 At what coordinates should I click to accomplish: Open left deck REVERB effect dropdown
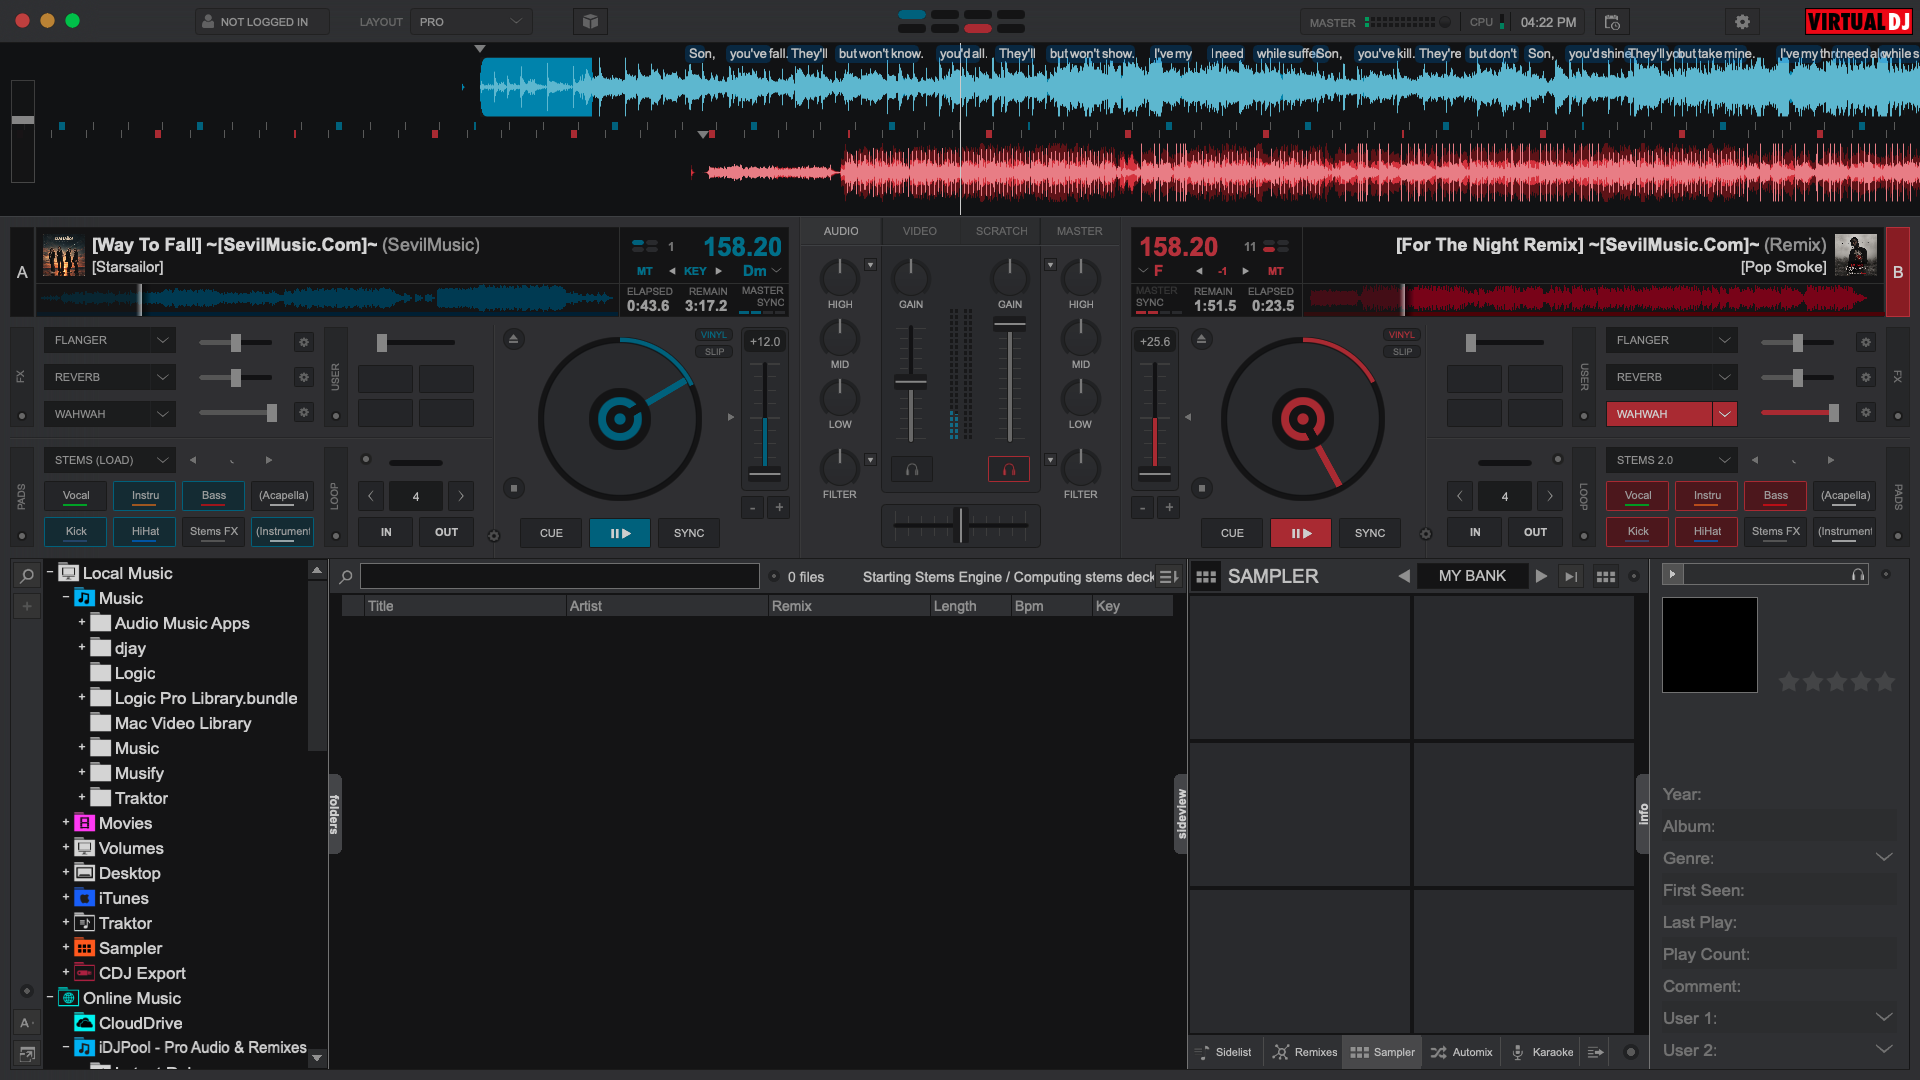[x=110, y=378]
